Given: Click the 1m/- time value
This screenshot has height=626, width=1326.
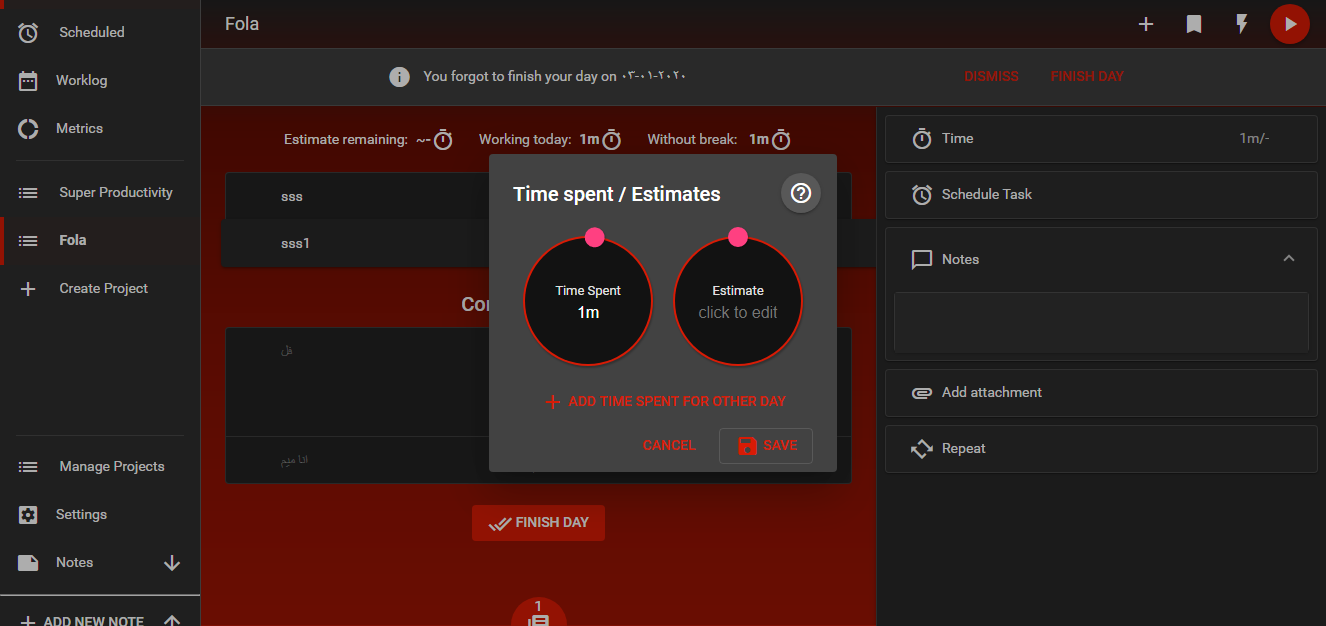Looking at the screenshot, I should [1254, 138].
